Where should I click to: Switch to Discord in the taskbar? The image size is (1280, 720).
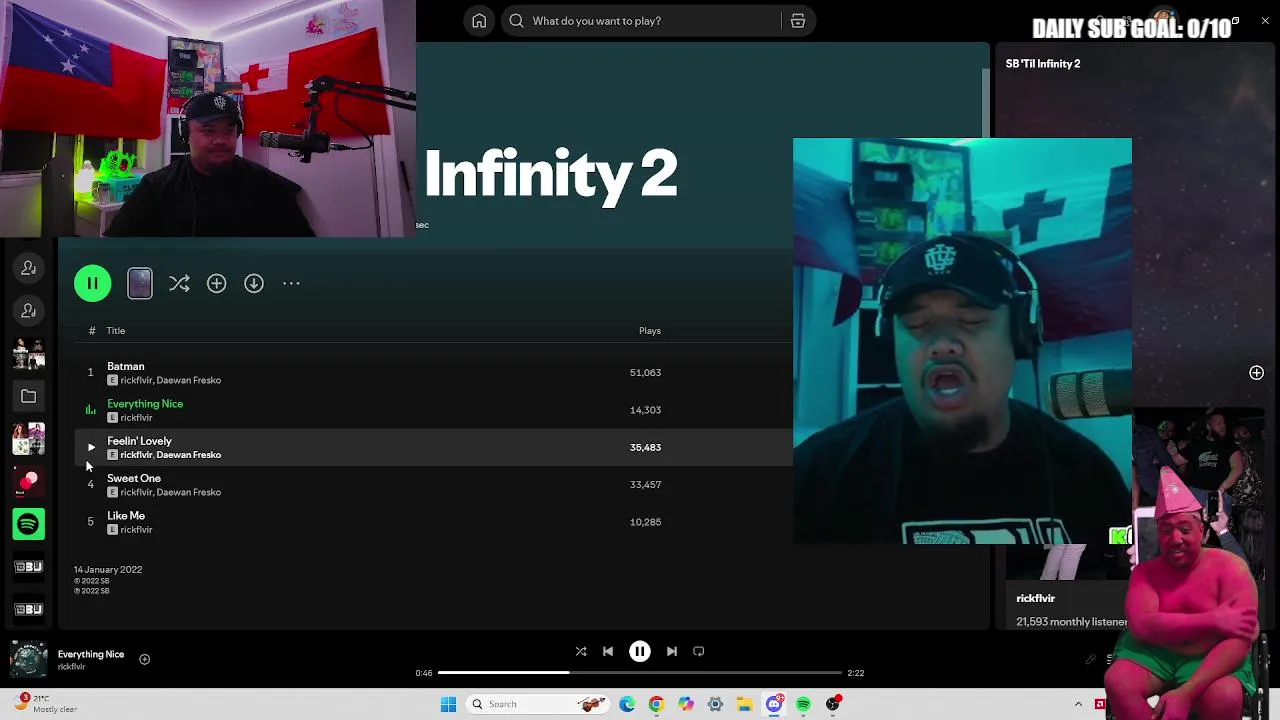coord(774,704)
